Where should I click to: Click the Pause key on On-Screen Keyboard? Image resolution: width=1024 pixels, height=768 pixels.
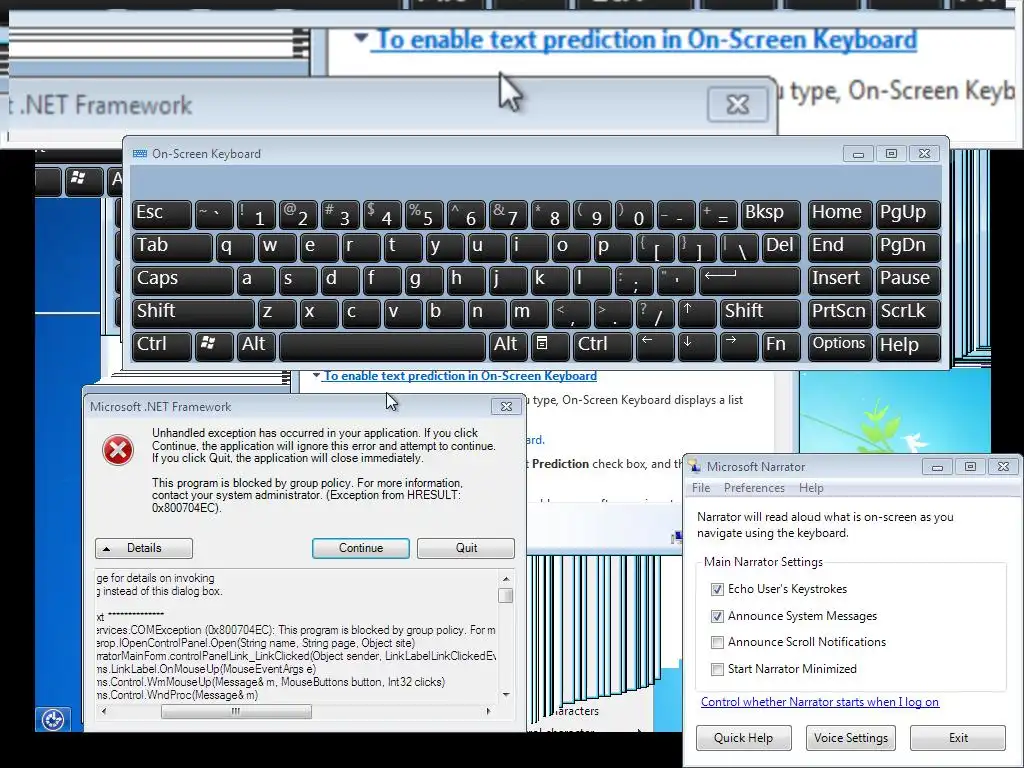pos(908,280)
